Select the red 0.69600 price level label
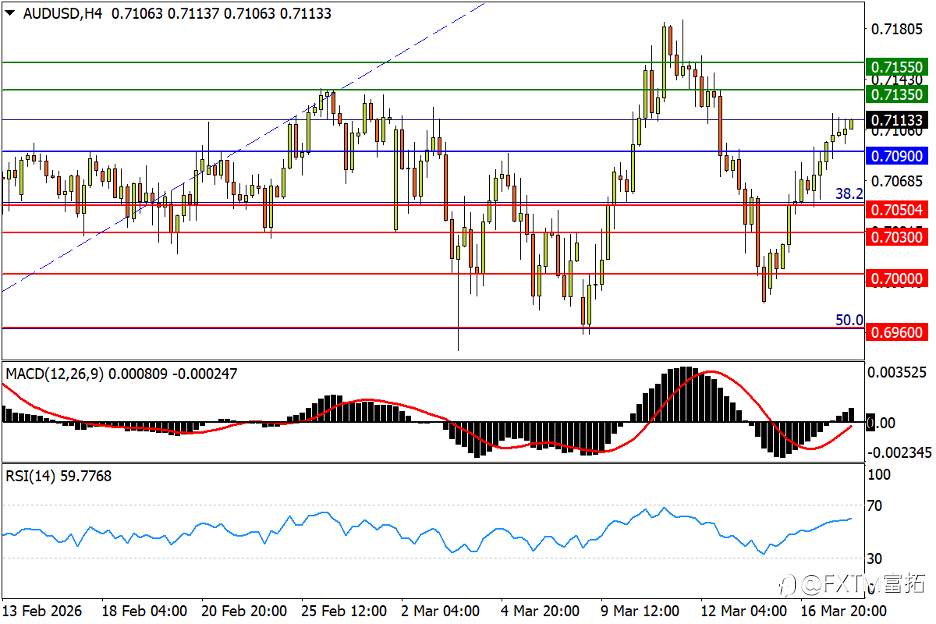 896,332
